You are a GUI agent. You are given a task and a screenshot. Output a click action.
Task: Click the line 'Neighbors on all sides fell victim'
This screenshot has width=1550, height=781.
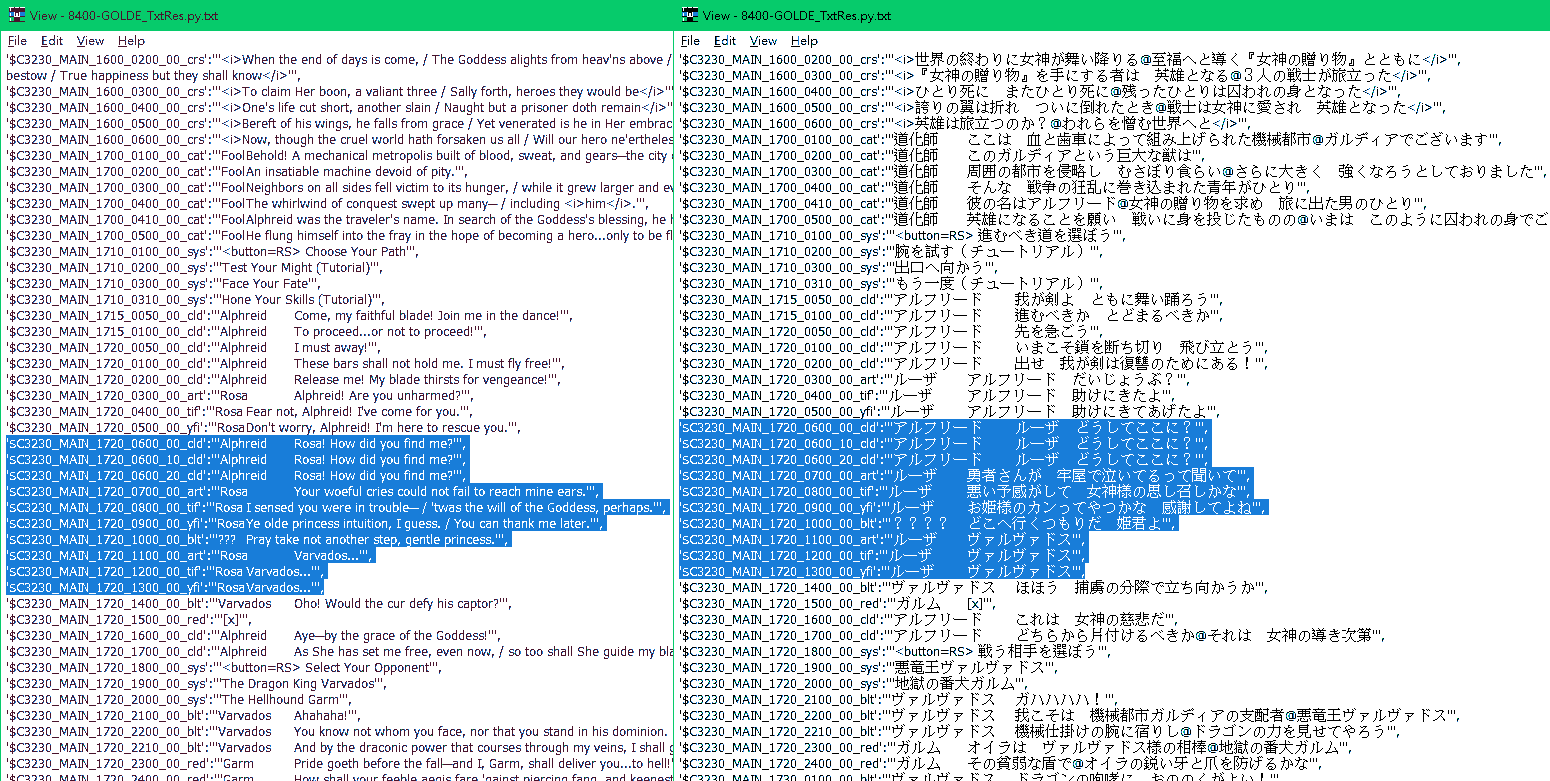tap(339, 188)
